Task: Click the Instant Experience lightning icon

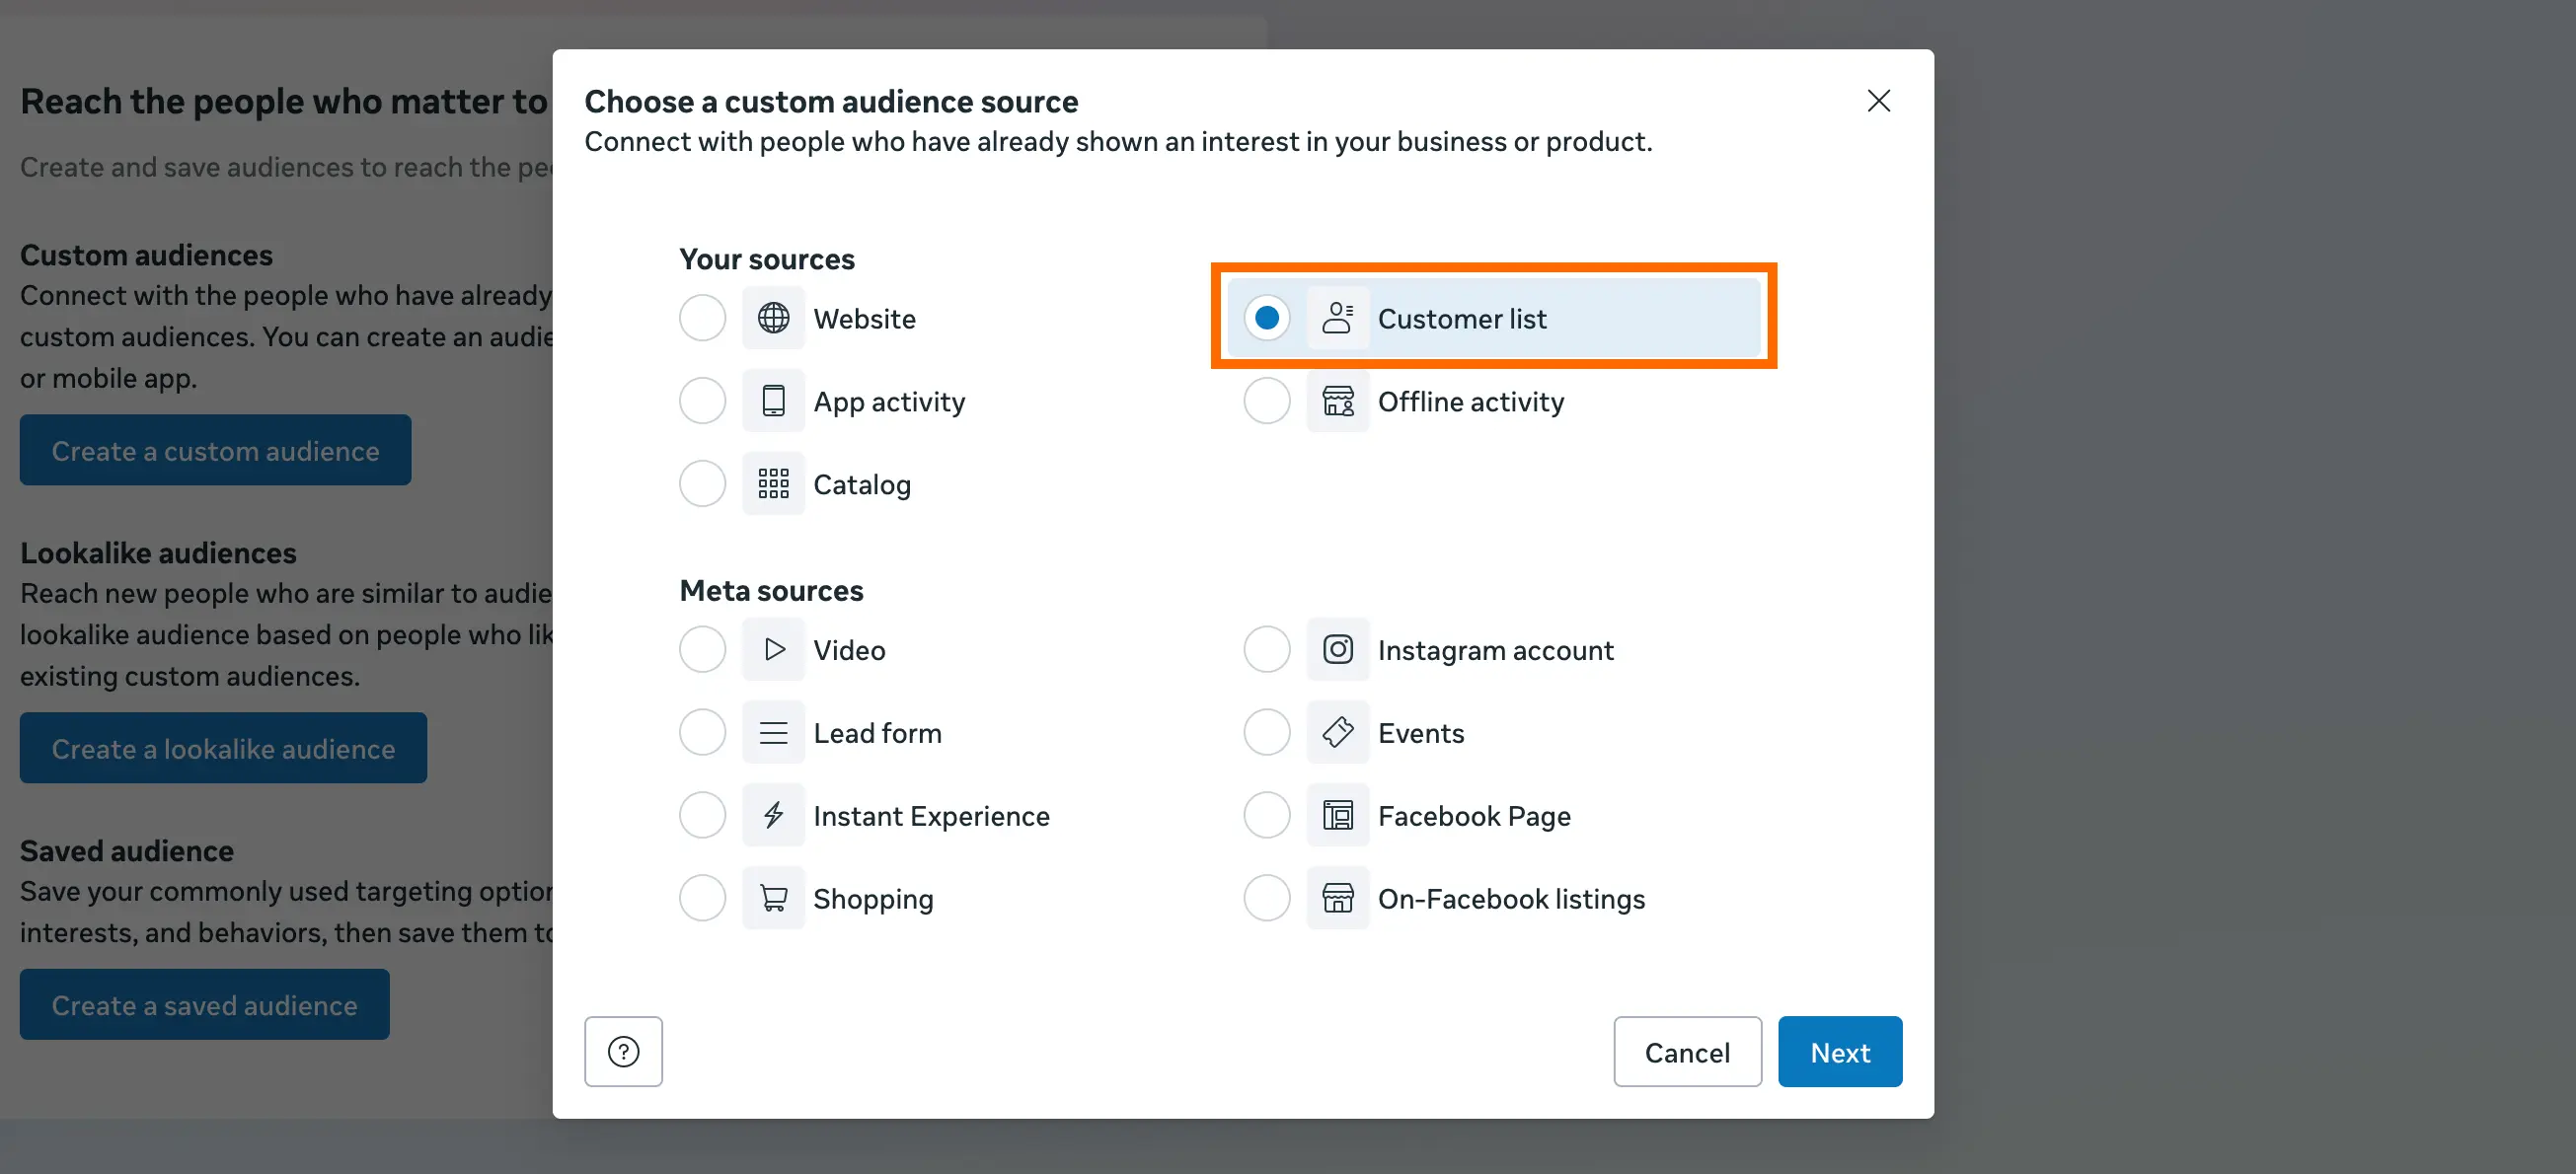Action: click(x=772, y=815)
